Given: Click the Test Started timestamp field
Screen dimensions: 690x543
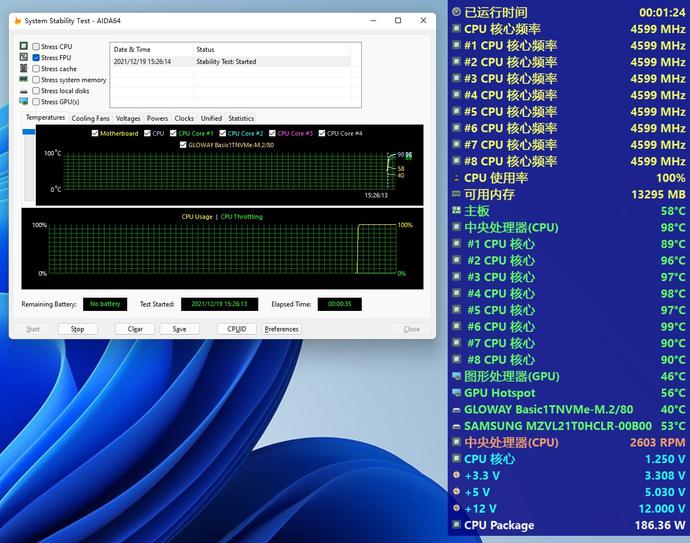Looking at the screenshot, I should pyautogui.click(x=220, y=304).
